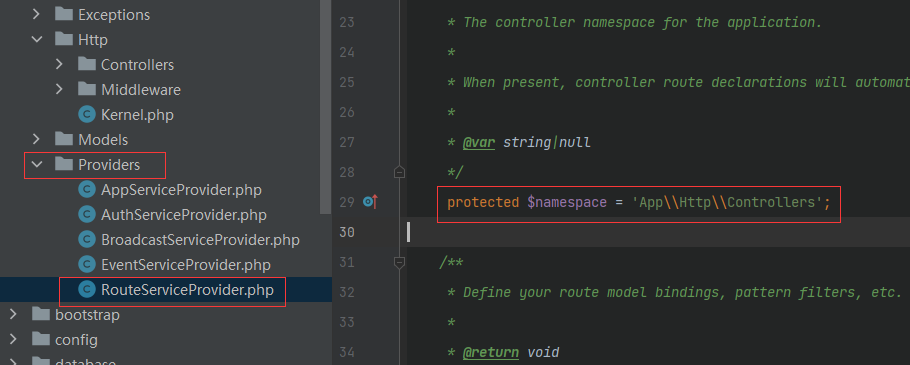The width and height of the screenshot is (910, 365).
Task: Place cursor on empty line 30
Action: click(659, 232)
